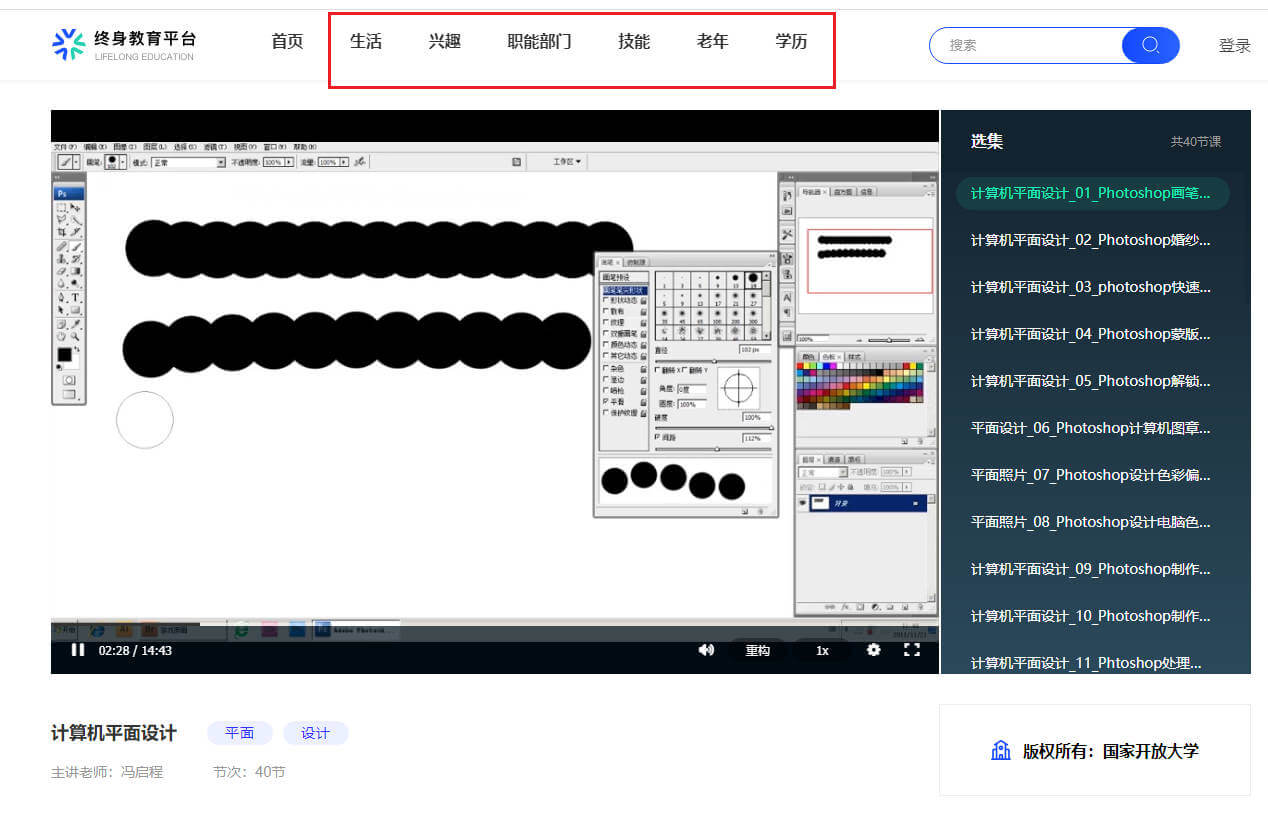The image size is (1268, 814).
Task: Click the 02:28 / 14:43 time display
Action: pos(135,650)
